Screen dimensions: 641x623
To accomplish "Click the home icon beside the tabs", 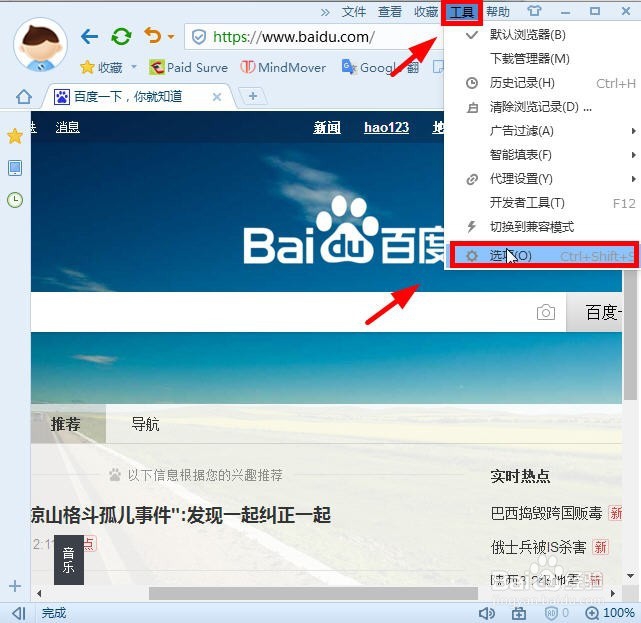I will click(24, 97).
